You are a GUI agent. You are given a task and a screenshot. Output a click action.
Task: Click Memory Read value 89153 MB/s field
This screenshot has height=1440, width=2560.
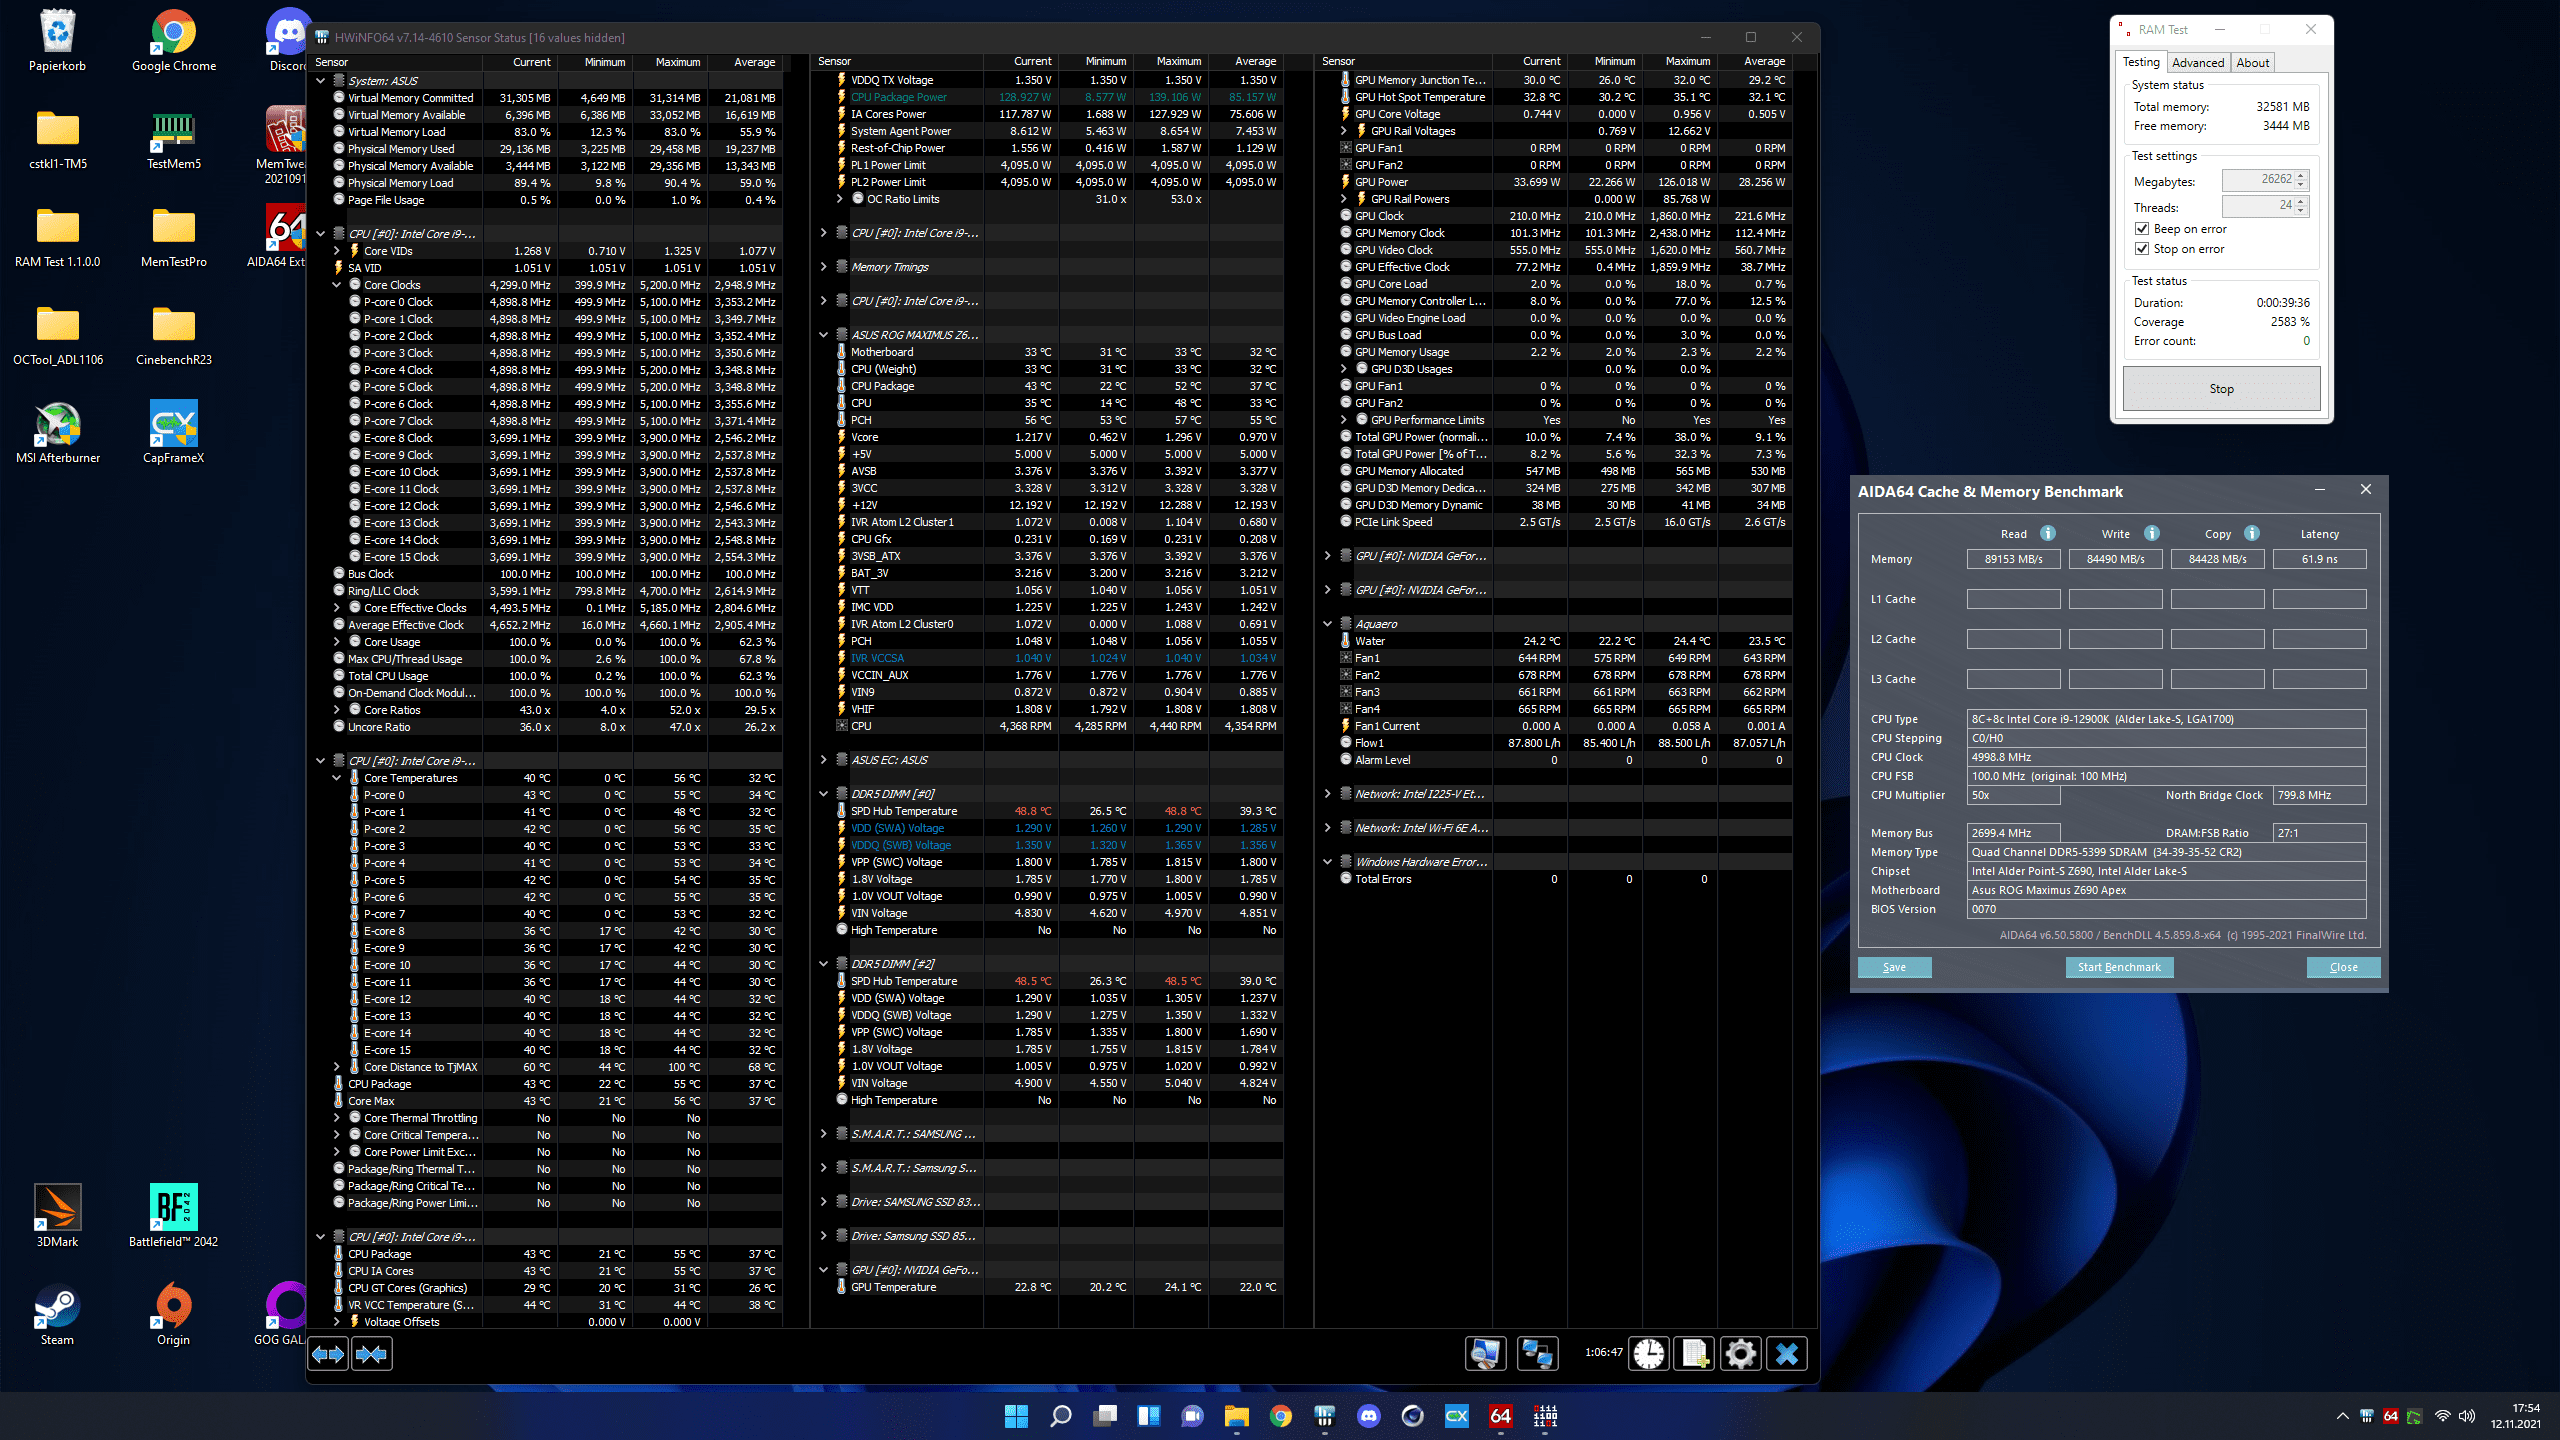pyautogui.click(x=2013, y=559)
